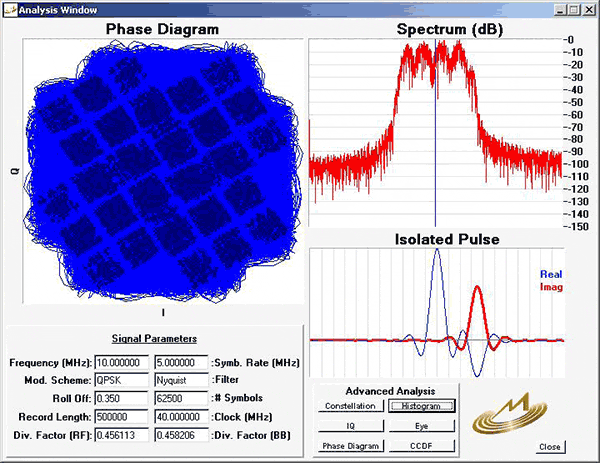Open the Histogram analysis
The image size is (600, 463).
[421, 406]
